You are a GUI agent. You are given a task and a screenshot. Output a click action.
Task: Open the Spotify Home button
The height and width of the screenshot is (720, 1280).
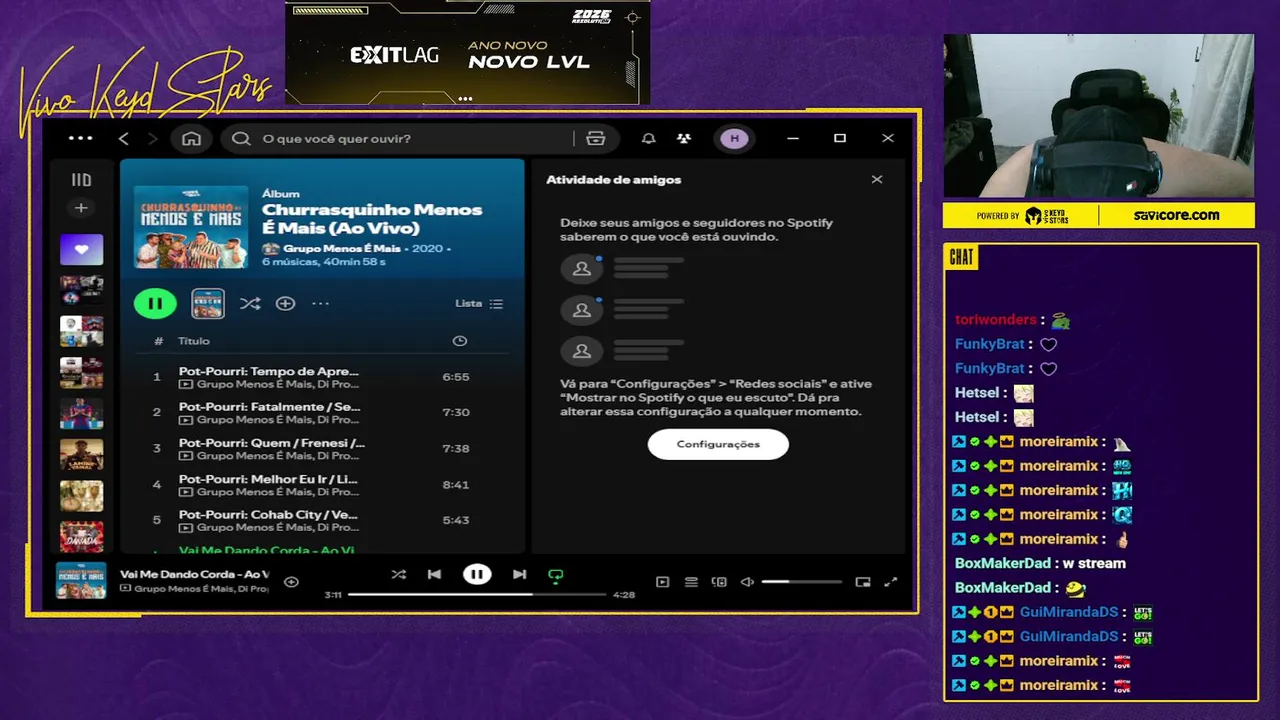tap(191, 138)
